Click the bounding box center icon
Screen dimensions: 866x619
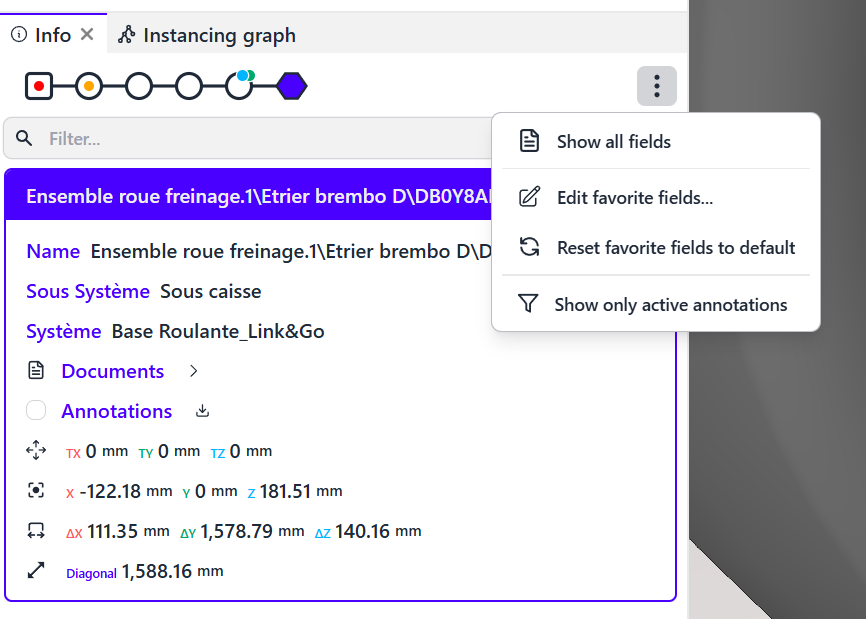pyautogui.click(x=36, y=491)
